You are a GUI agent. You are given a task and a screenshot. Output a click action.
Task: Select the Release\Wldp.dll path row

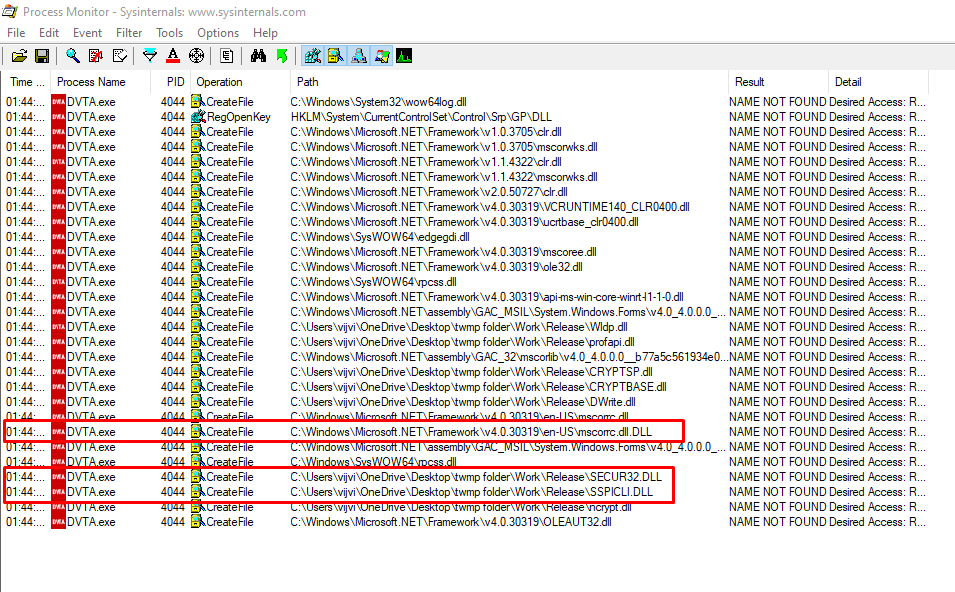click(459, 327)
